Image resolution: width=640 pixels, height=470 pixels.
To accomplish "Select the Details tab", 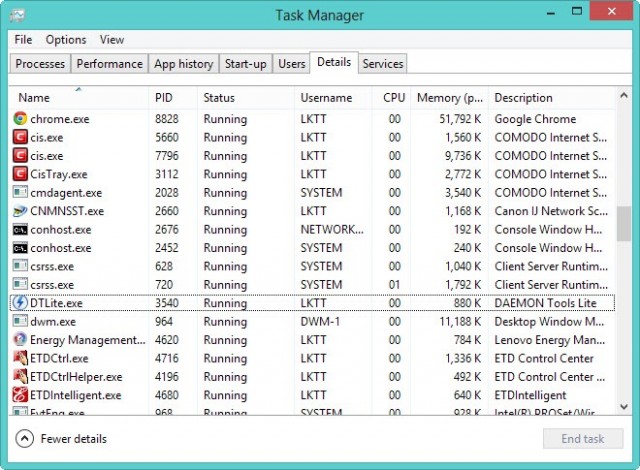I will pyautogui.click(x=334, y=62).
